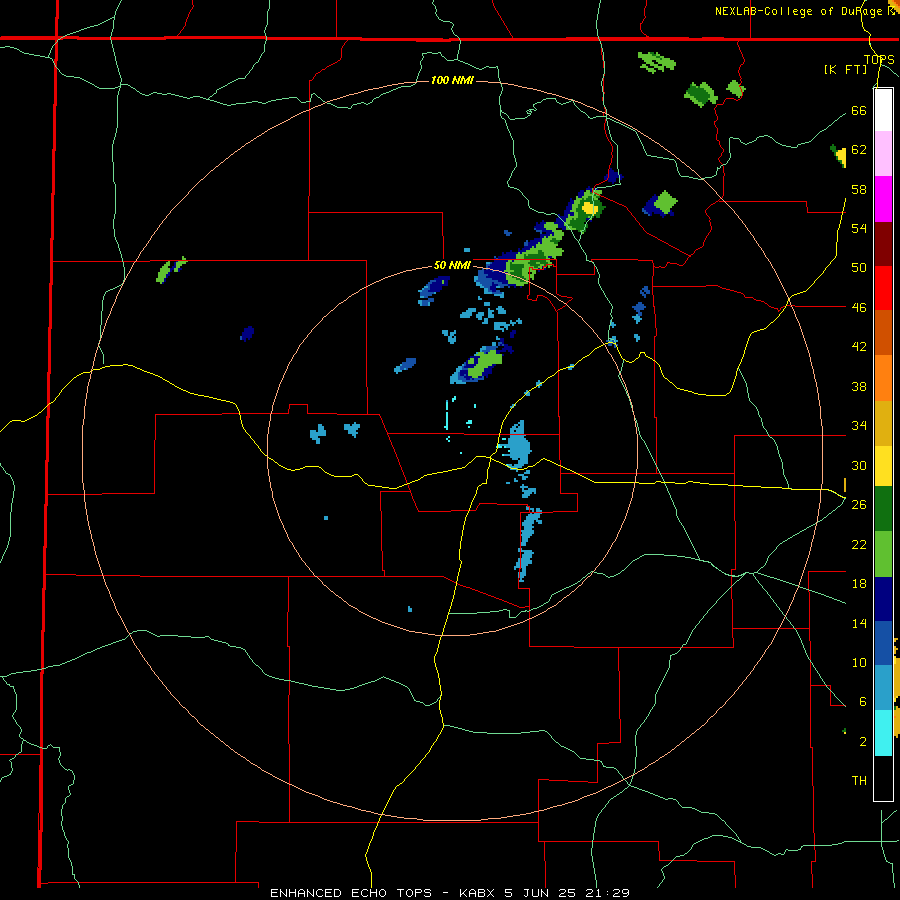Click the white 66 kft legend swatch
Screen dimensions: 900x900
pyautogui.click(x=883, y=110)
